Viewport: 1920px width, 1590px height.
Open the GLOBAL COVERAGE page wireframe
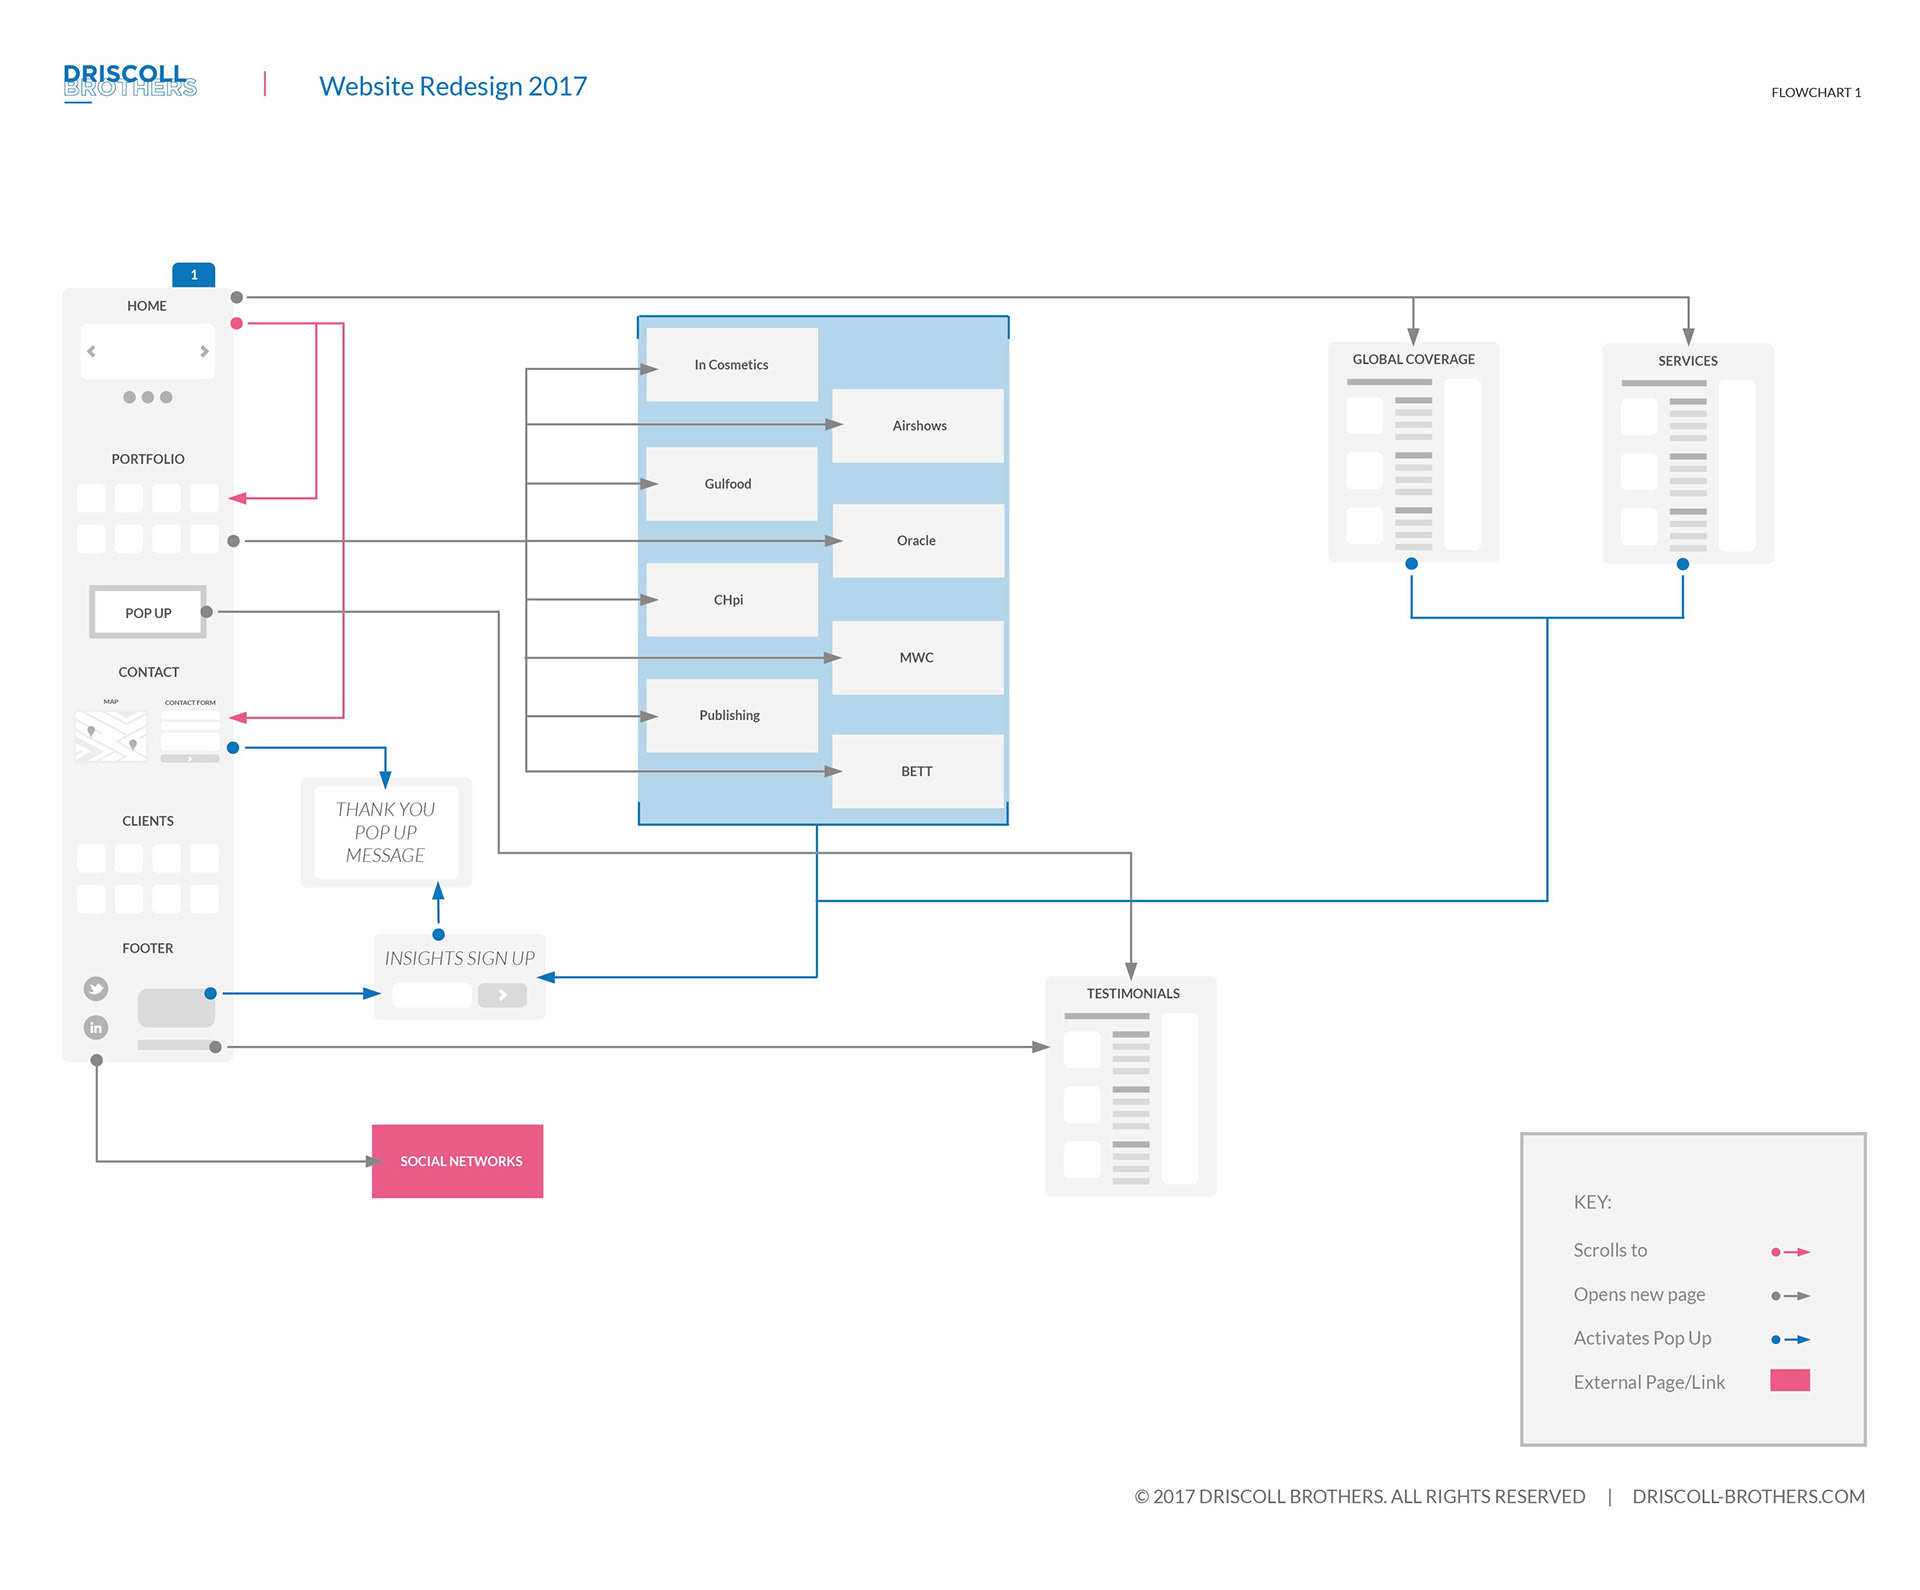[1413, 453]
